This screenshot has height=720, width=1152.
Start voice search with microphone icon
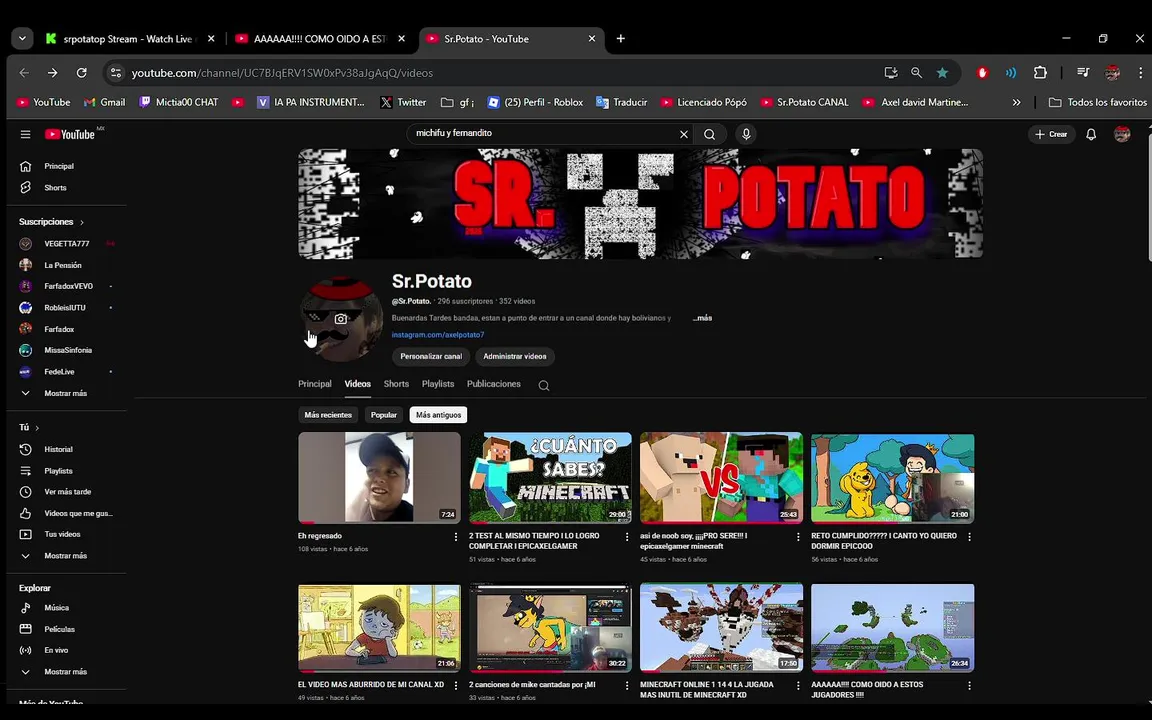[746, 134]
